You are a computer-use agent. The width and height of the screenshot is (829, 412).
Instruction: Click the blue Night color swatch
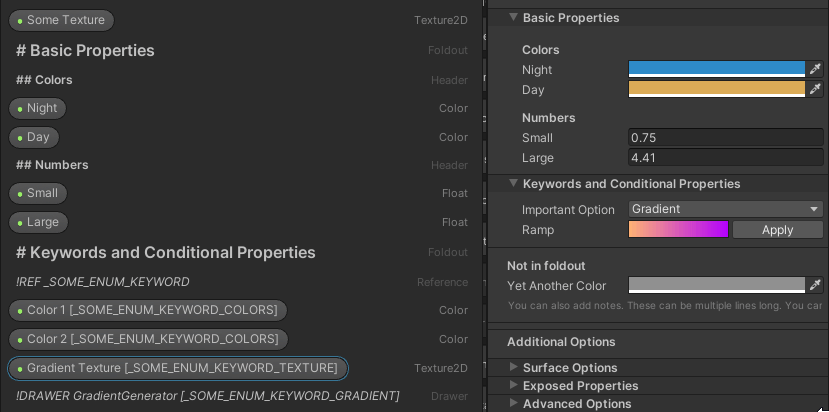click(x=716, y=69)
